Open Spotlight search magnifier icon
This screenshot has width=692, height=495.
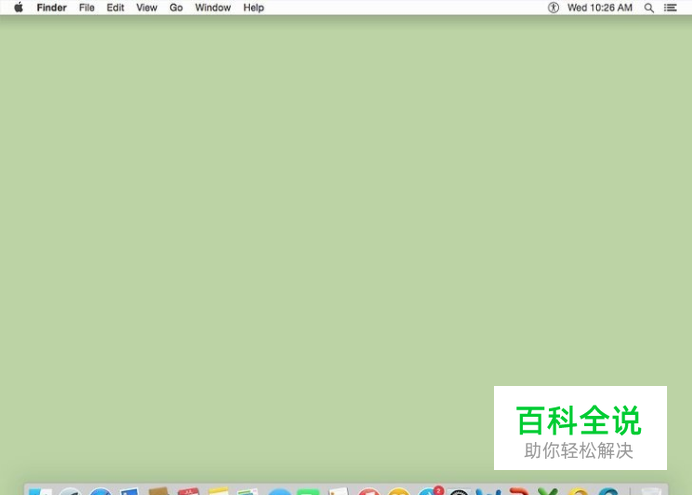[x=649, y=8]
